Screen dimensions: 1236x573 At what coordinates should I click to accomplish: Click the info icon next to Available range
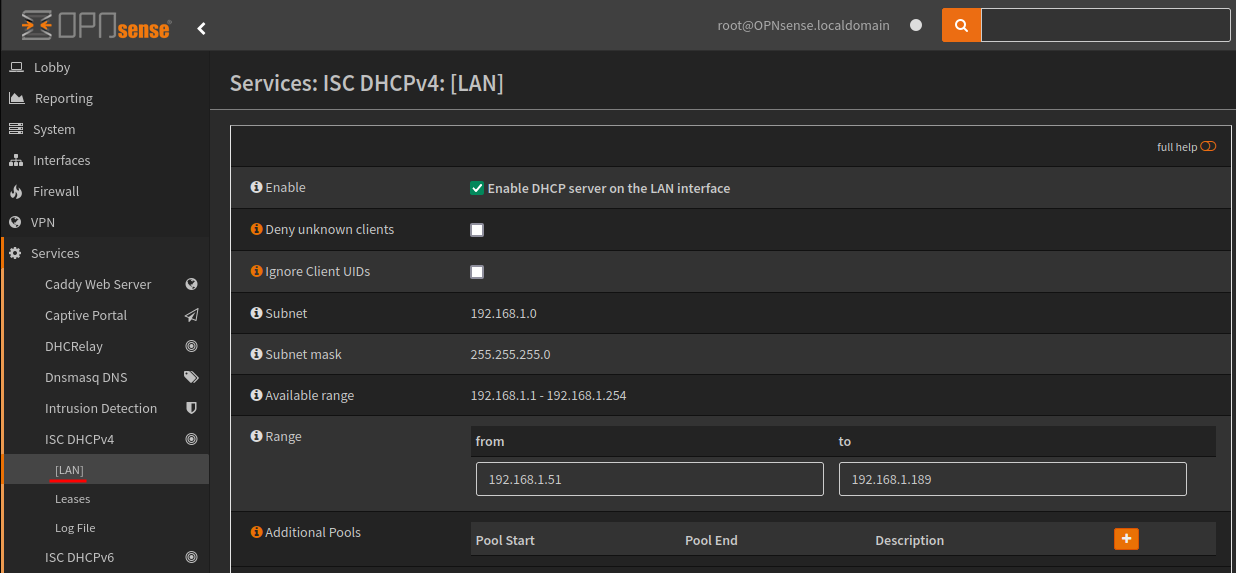tap(256, 395)
